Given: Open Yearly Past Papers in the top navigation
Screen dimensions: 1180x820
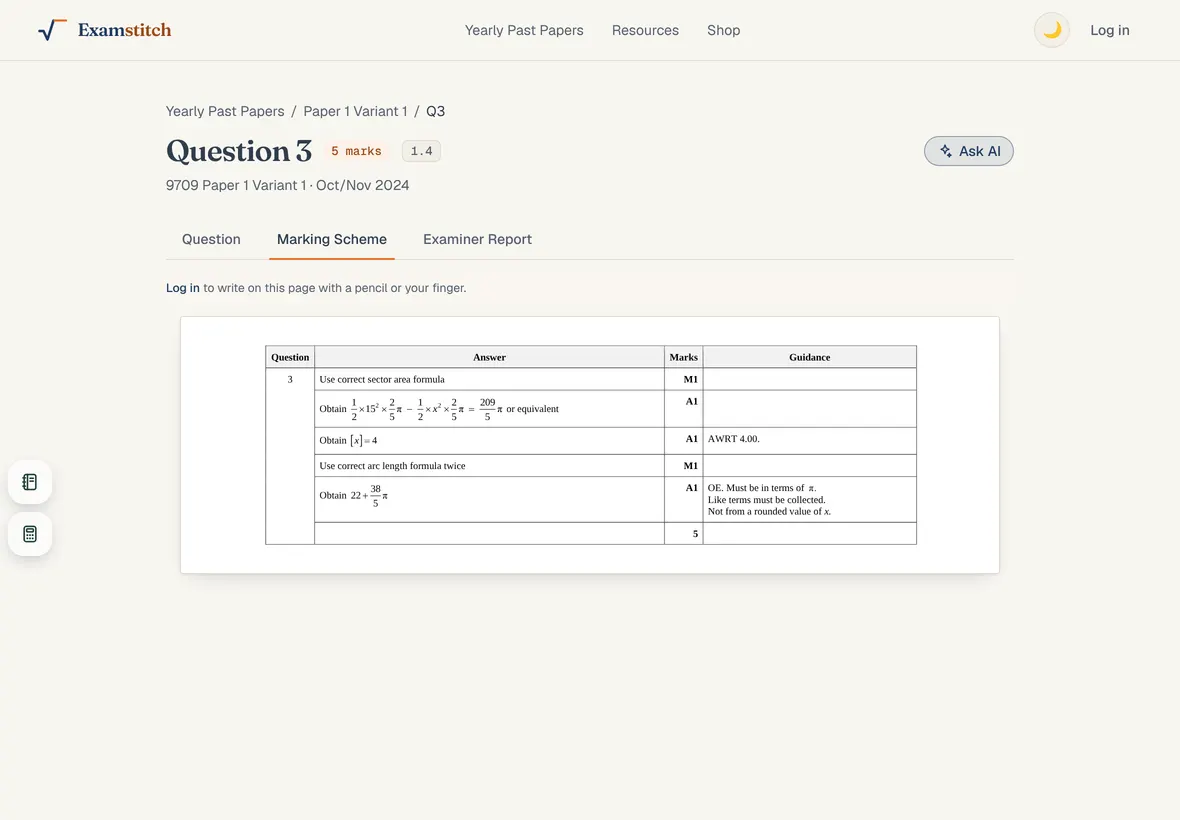Looking at the screenshot, I should pos(524,30).
